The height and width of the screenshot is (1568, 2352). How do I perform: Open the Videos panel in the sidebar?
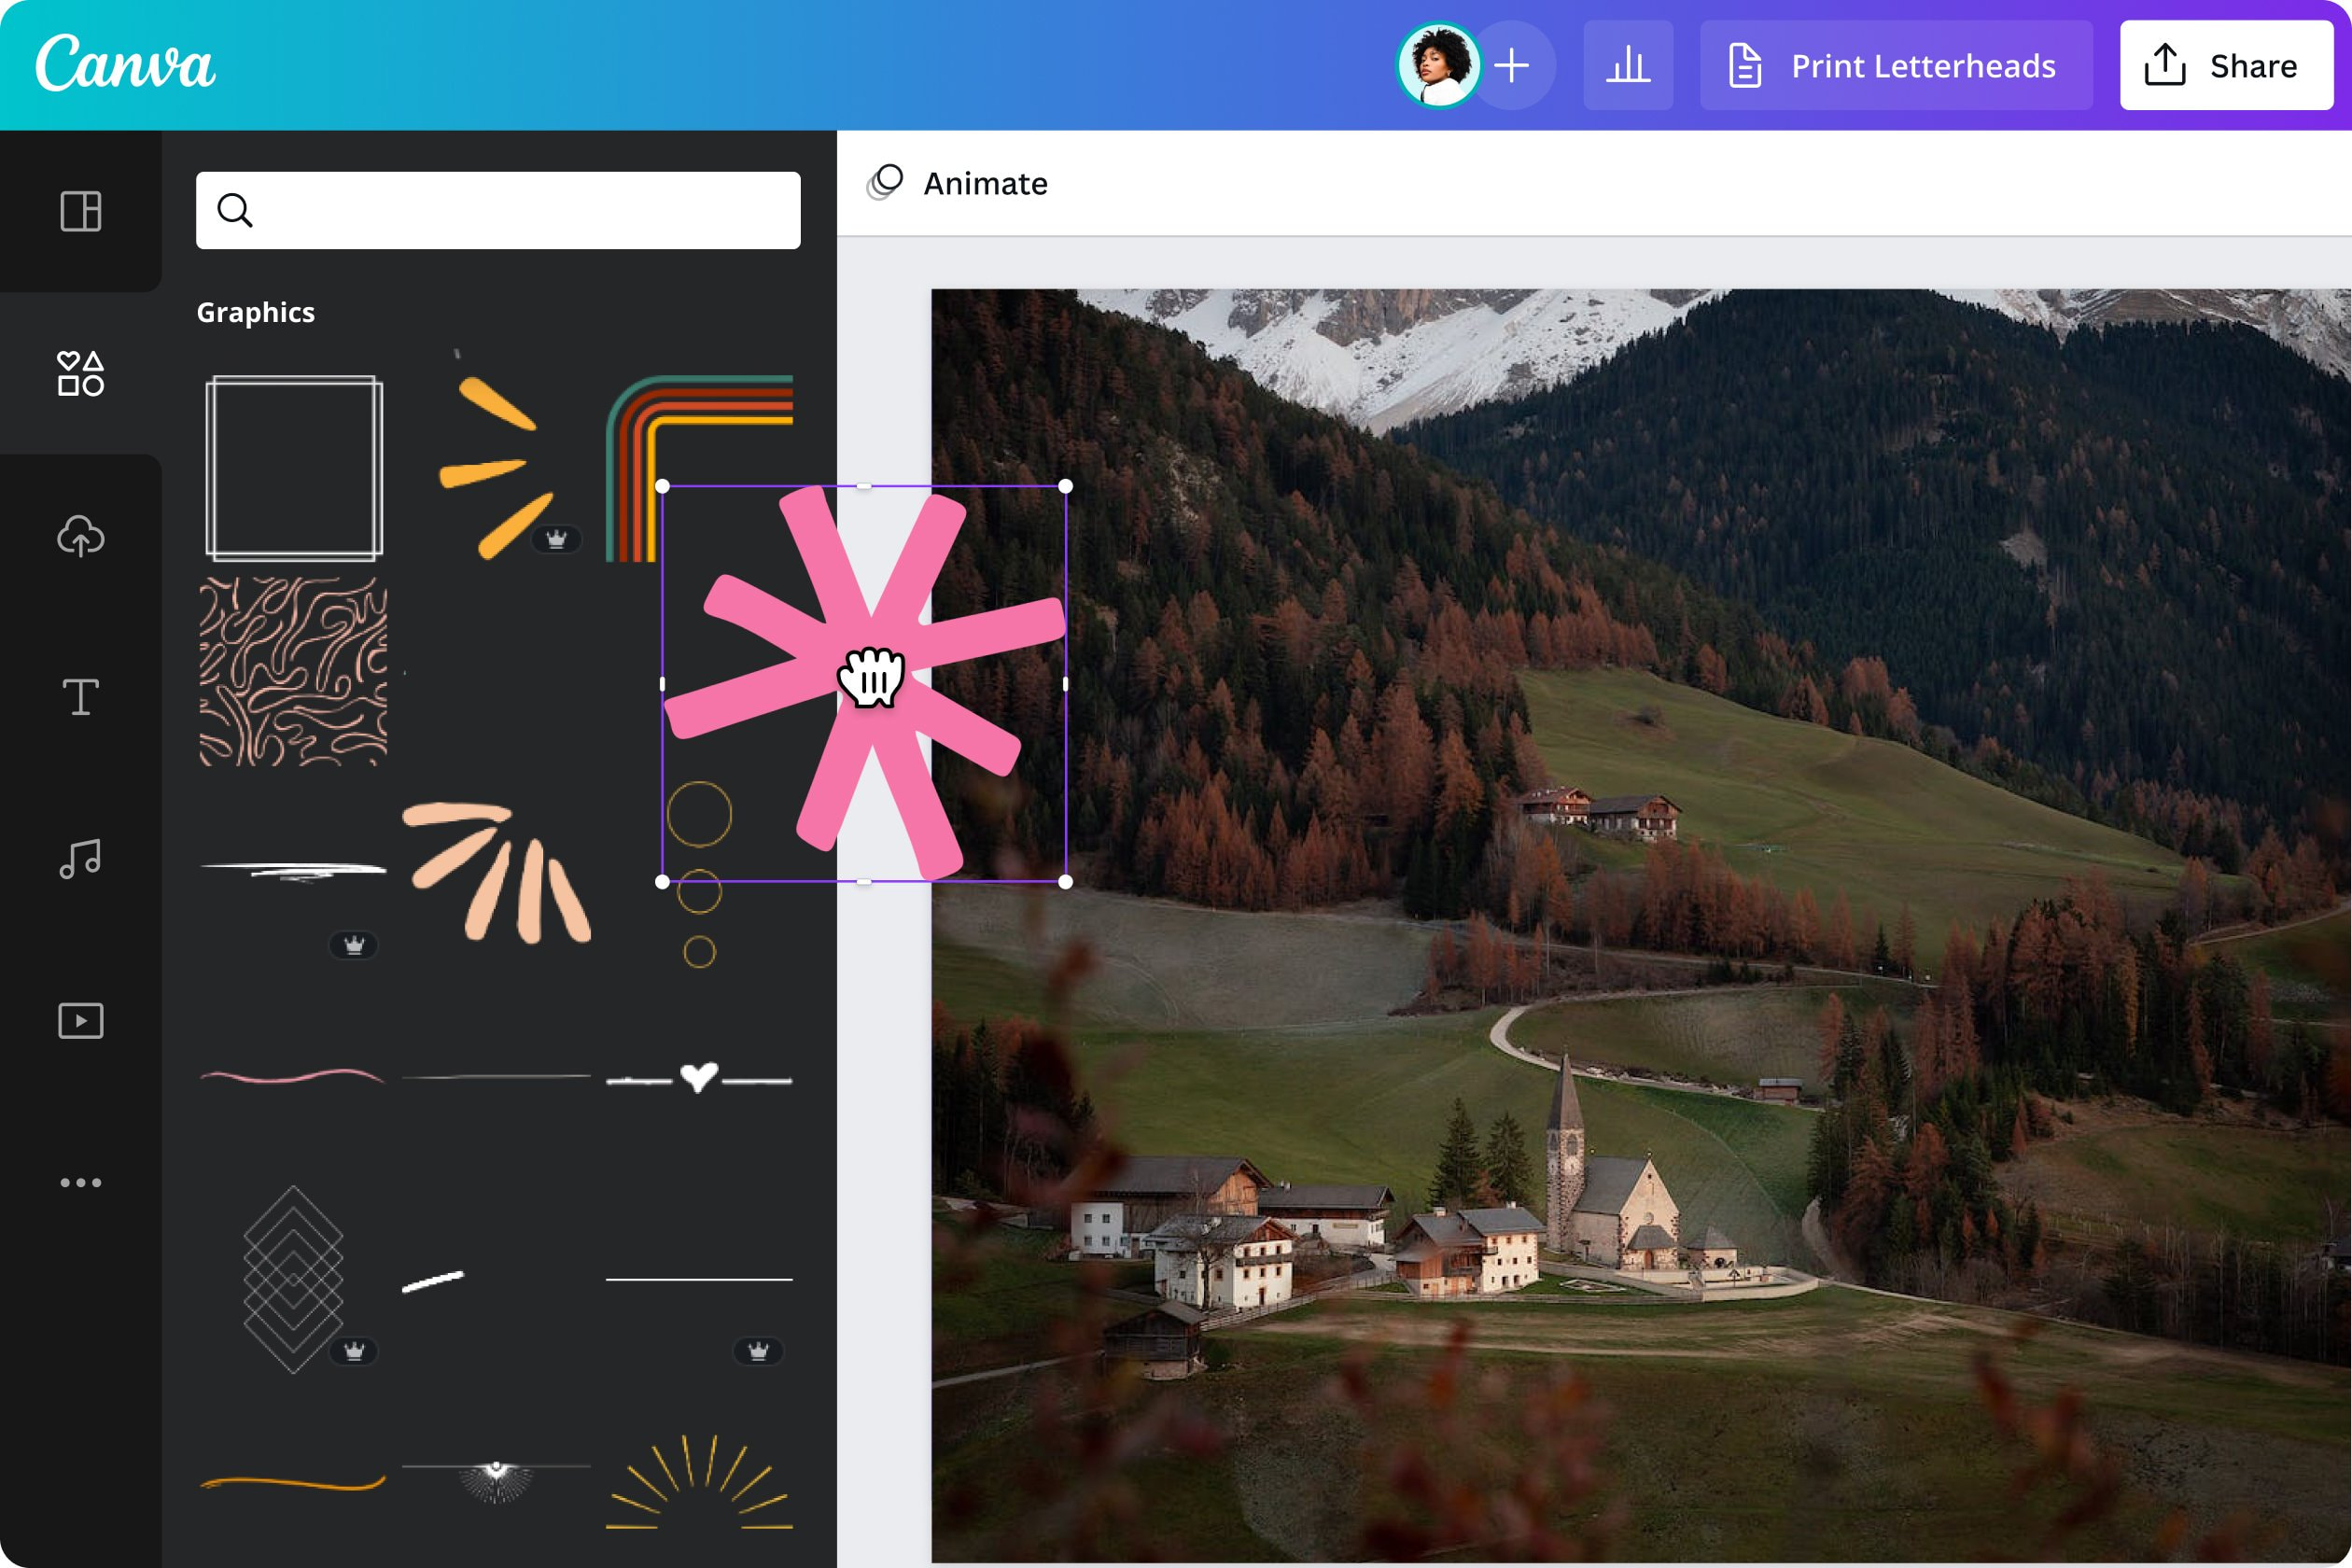click(81, 1021)
